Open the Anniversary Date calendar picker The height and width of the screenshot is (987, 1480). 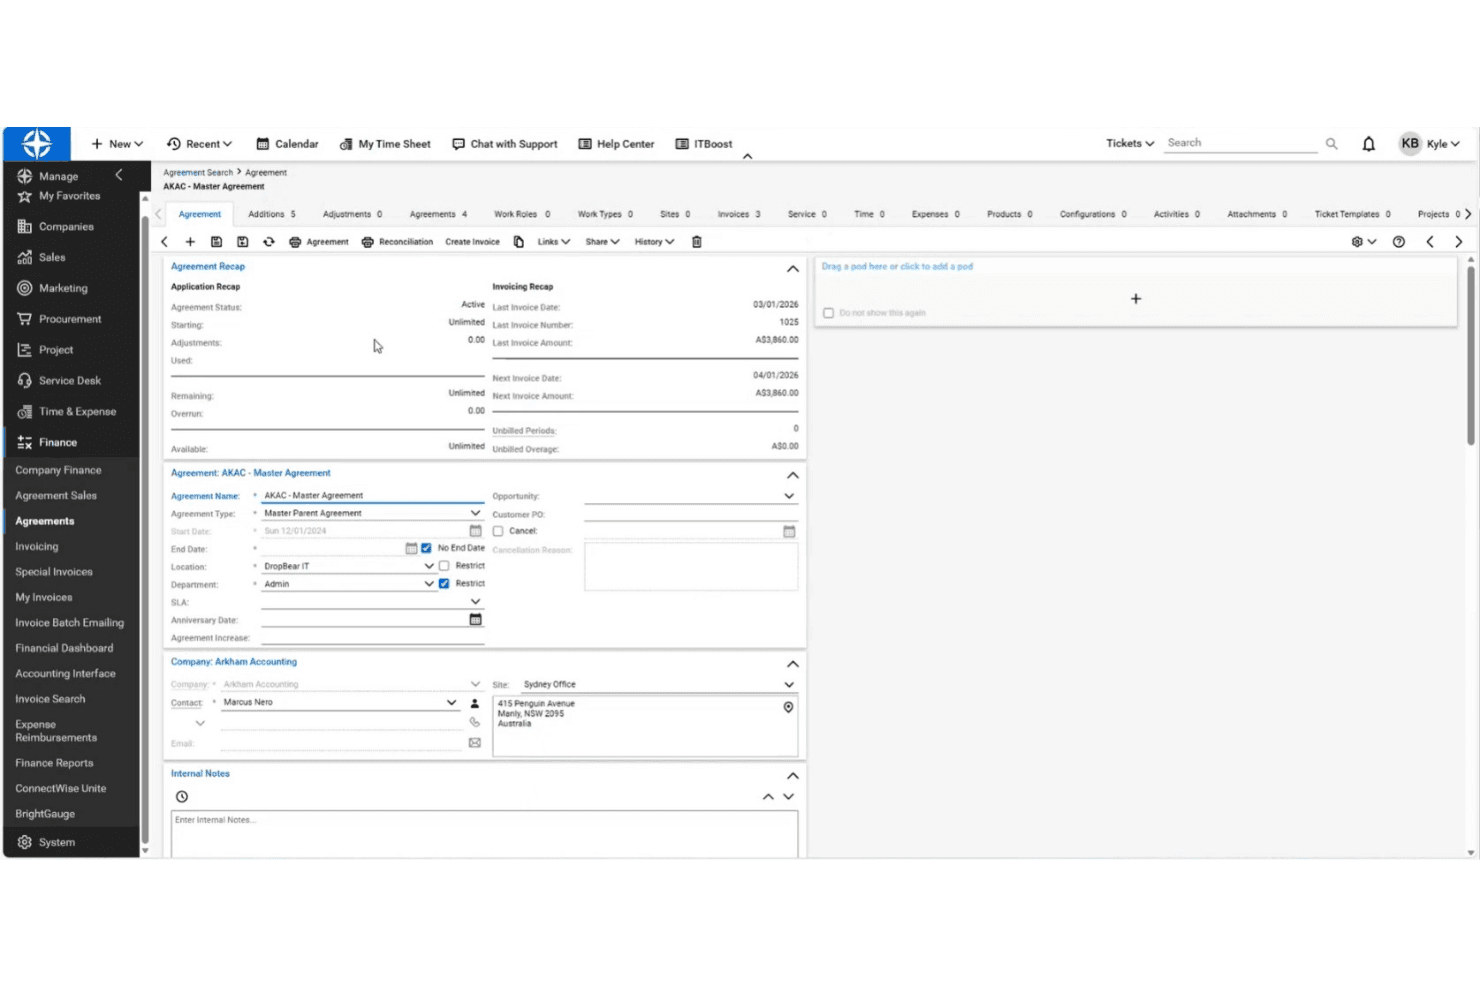pos(475,620)
